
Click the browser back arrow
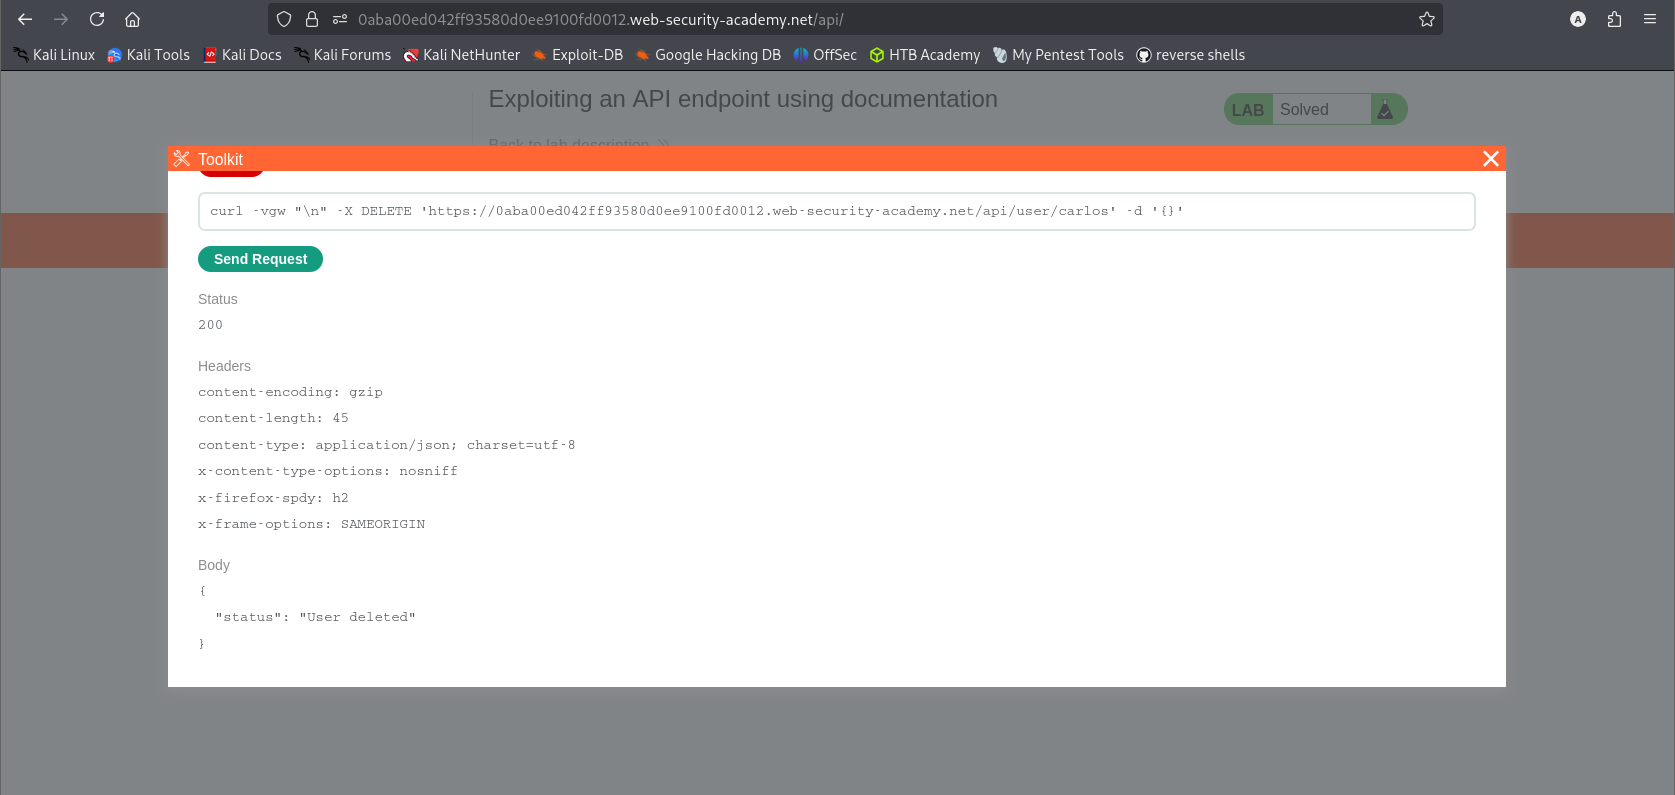point(25,19)
